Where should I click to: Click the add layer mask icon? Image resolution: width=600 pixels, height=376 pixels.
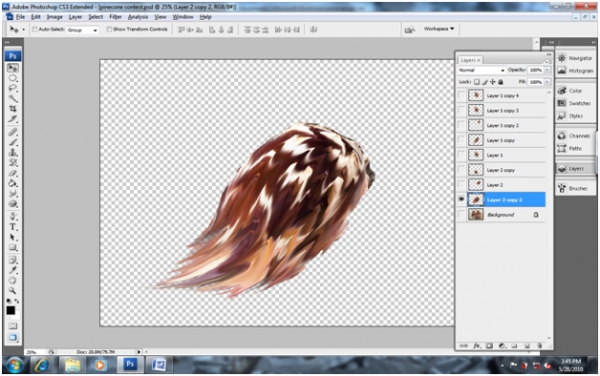489,346
